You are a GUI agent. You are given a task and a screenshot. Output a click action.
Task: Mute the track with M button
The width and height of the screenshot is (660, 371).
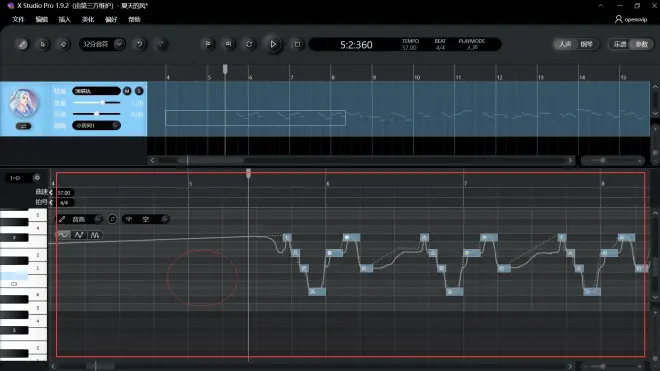[127, 91]
